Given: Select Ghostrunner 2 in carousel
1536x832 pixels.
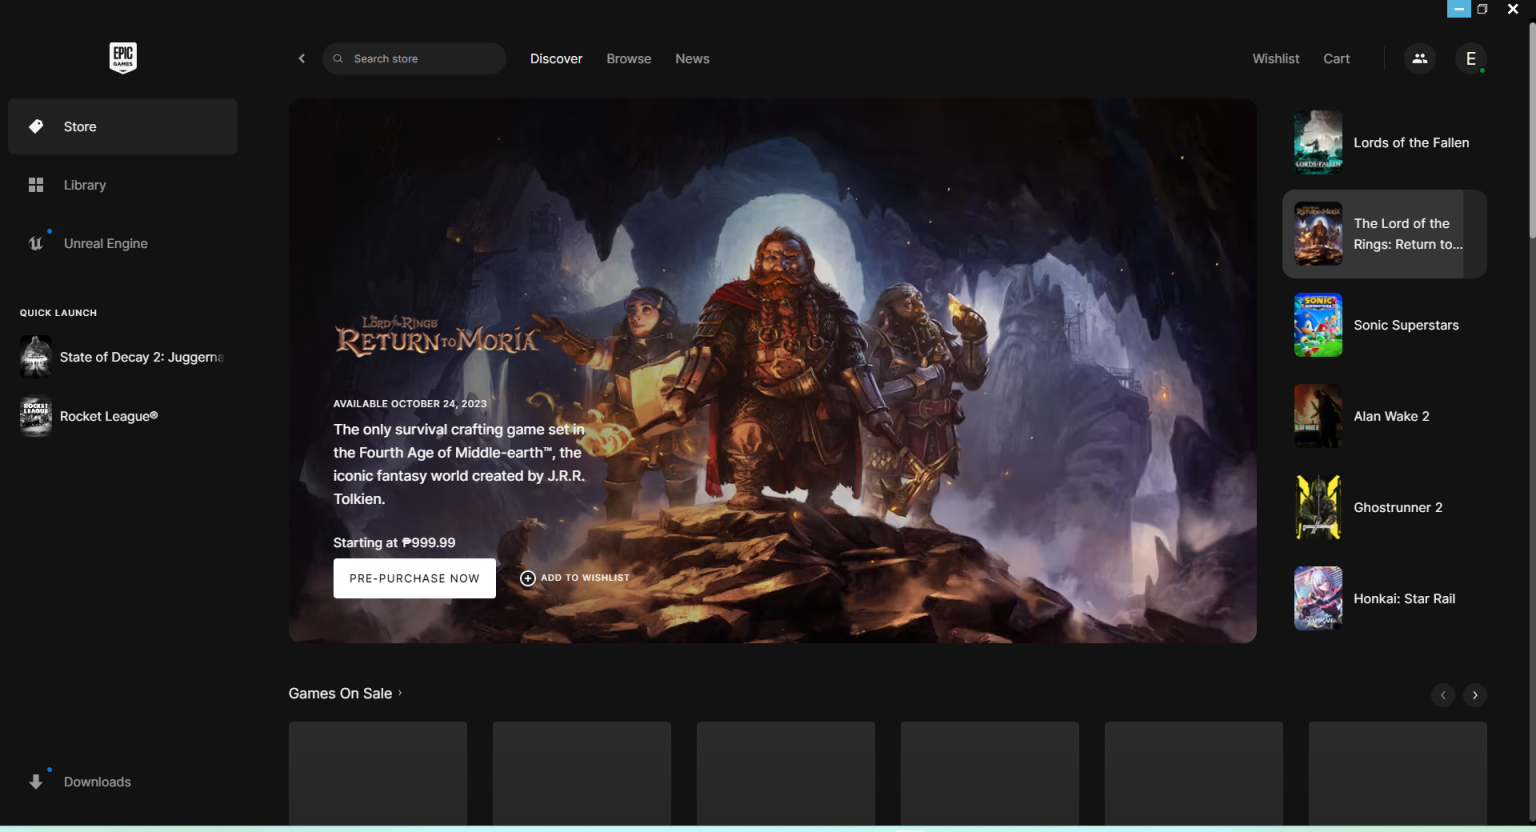Looking at the screenshot, I should pos(1384,507).
